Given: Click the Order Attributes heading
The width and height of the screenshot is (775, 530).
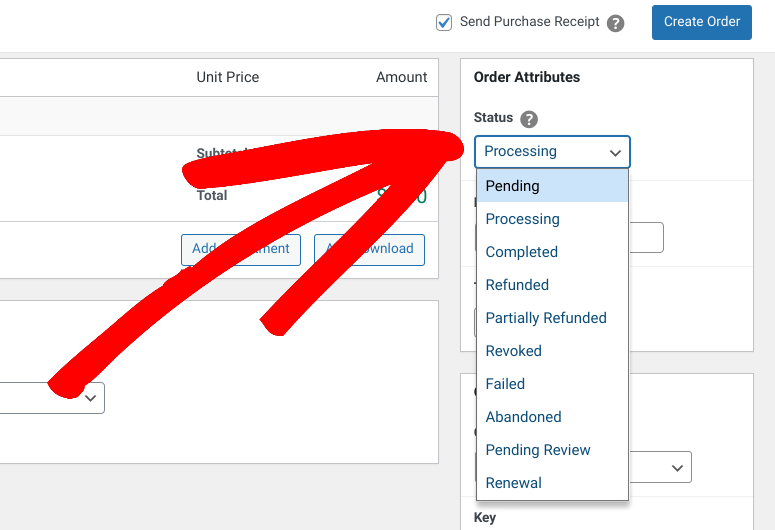Looking at the screenshot, I should 526,77.
